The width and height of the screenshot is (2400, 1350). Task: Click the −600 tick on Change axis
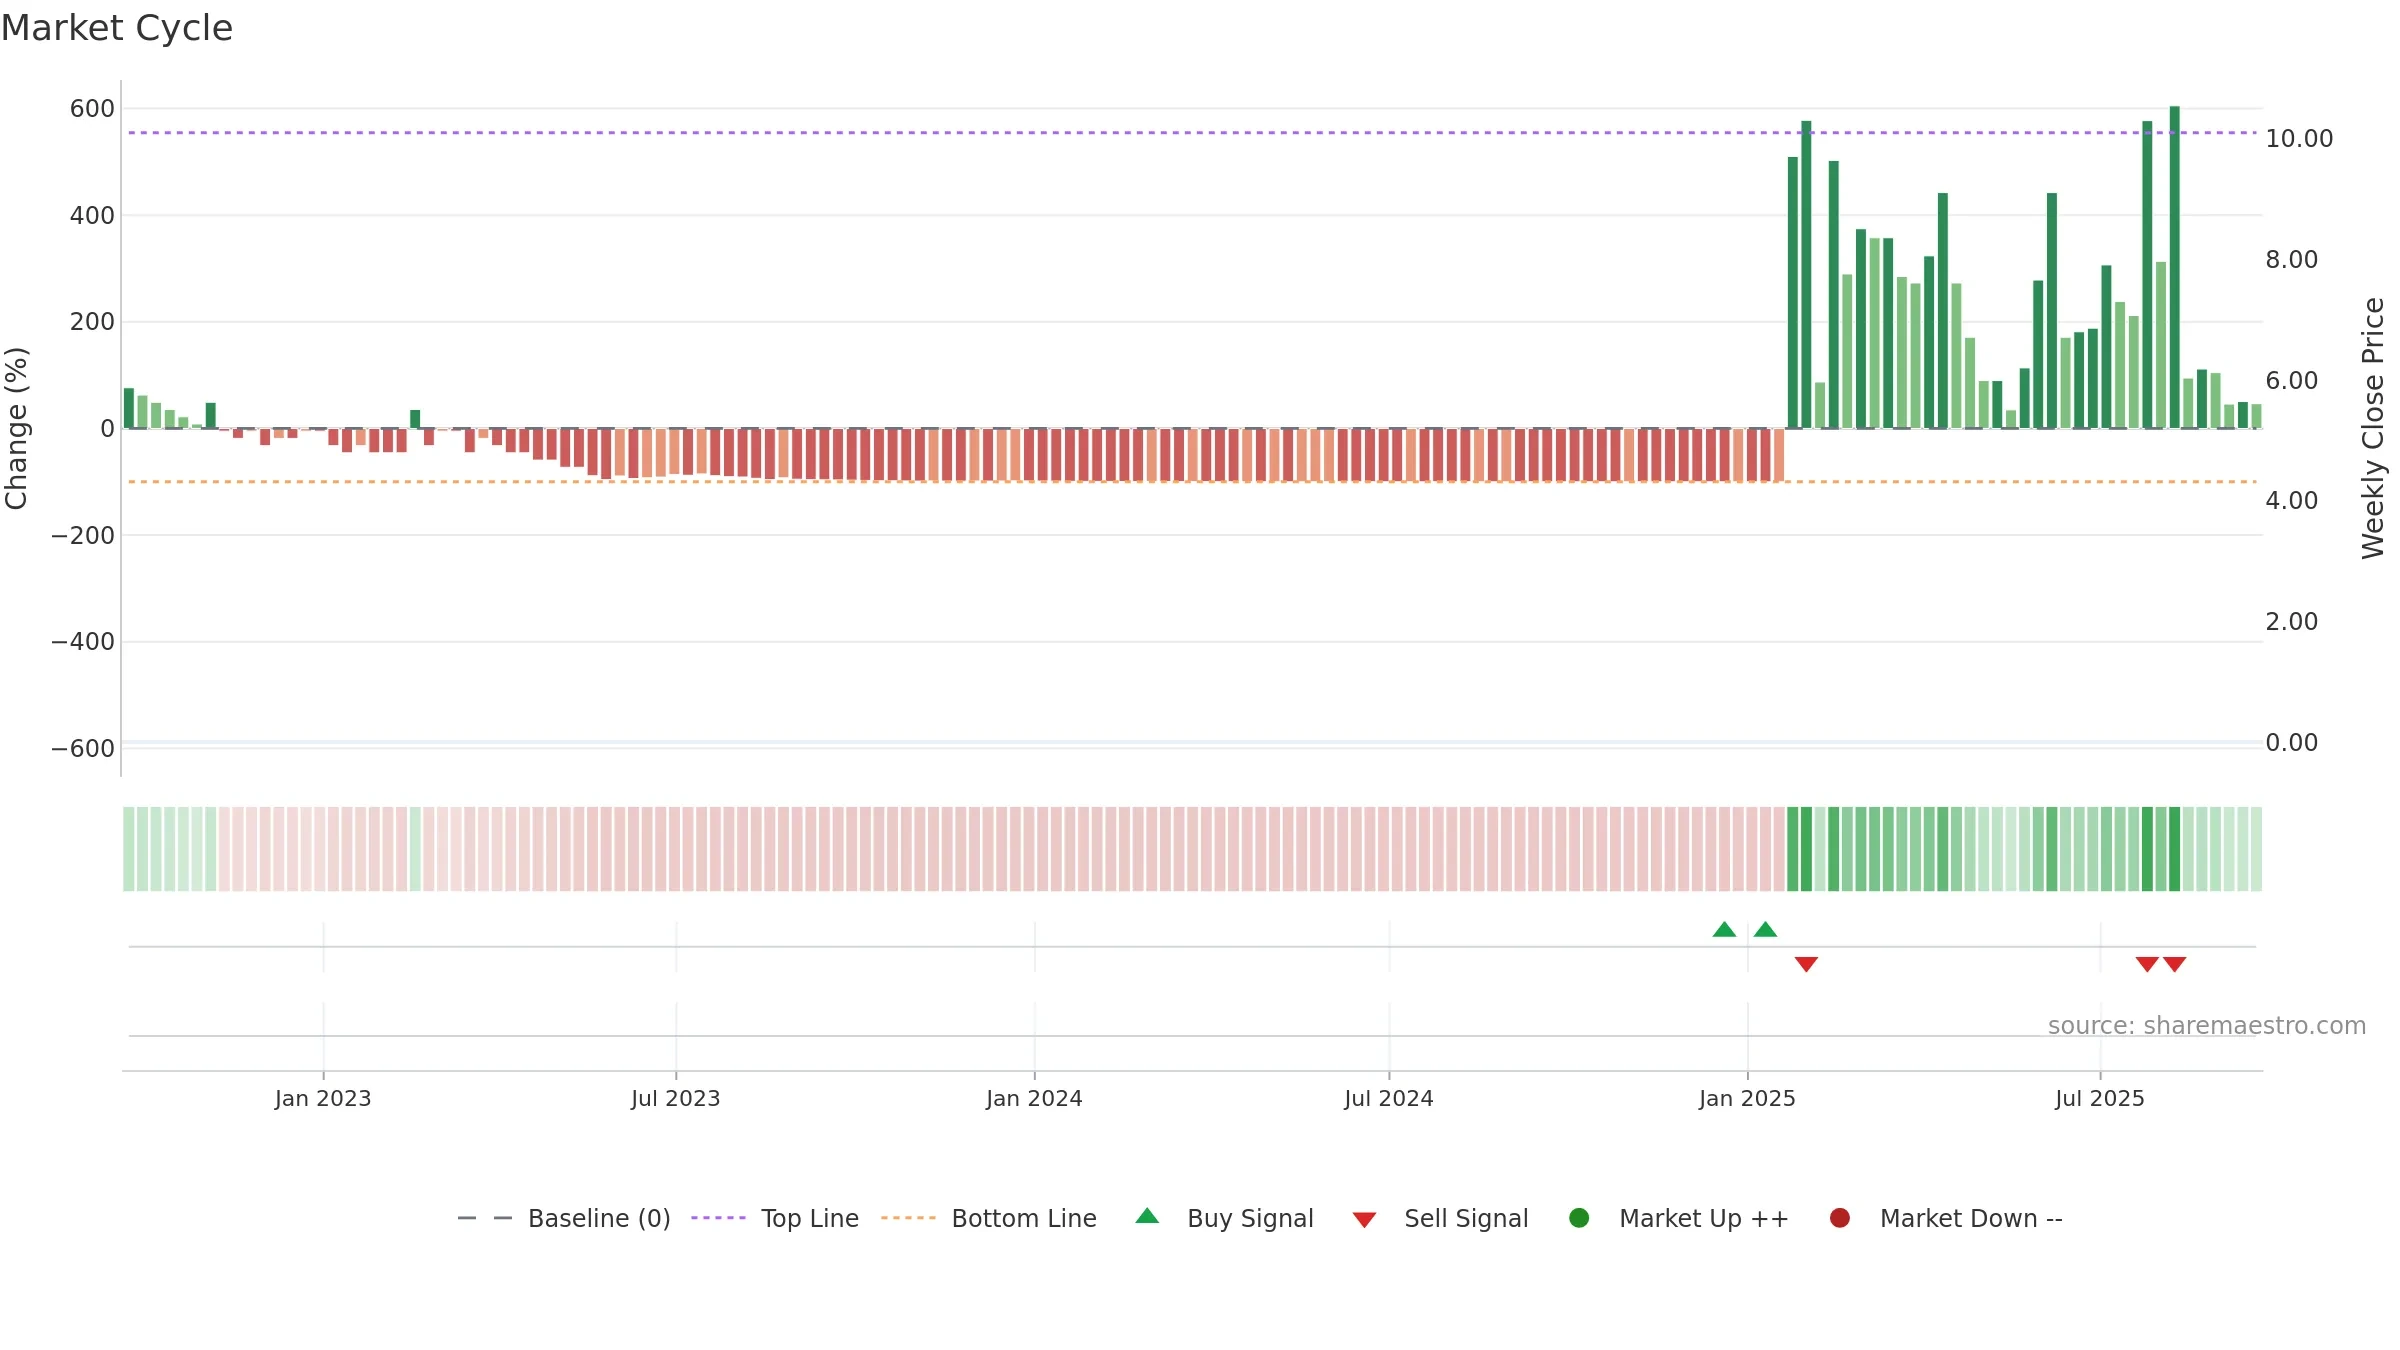point(83,748)
